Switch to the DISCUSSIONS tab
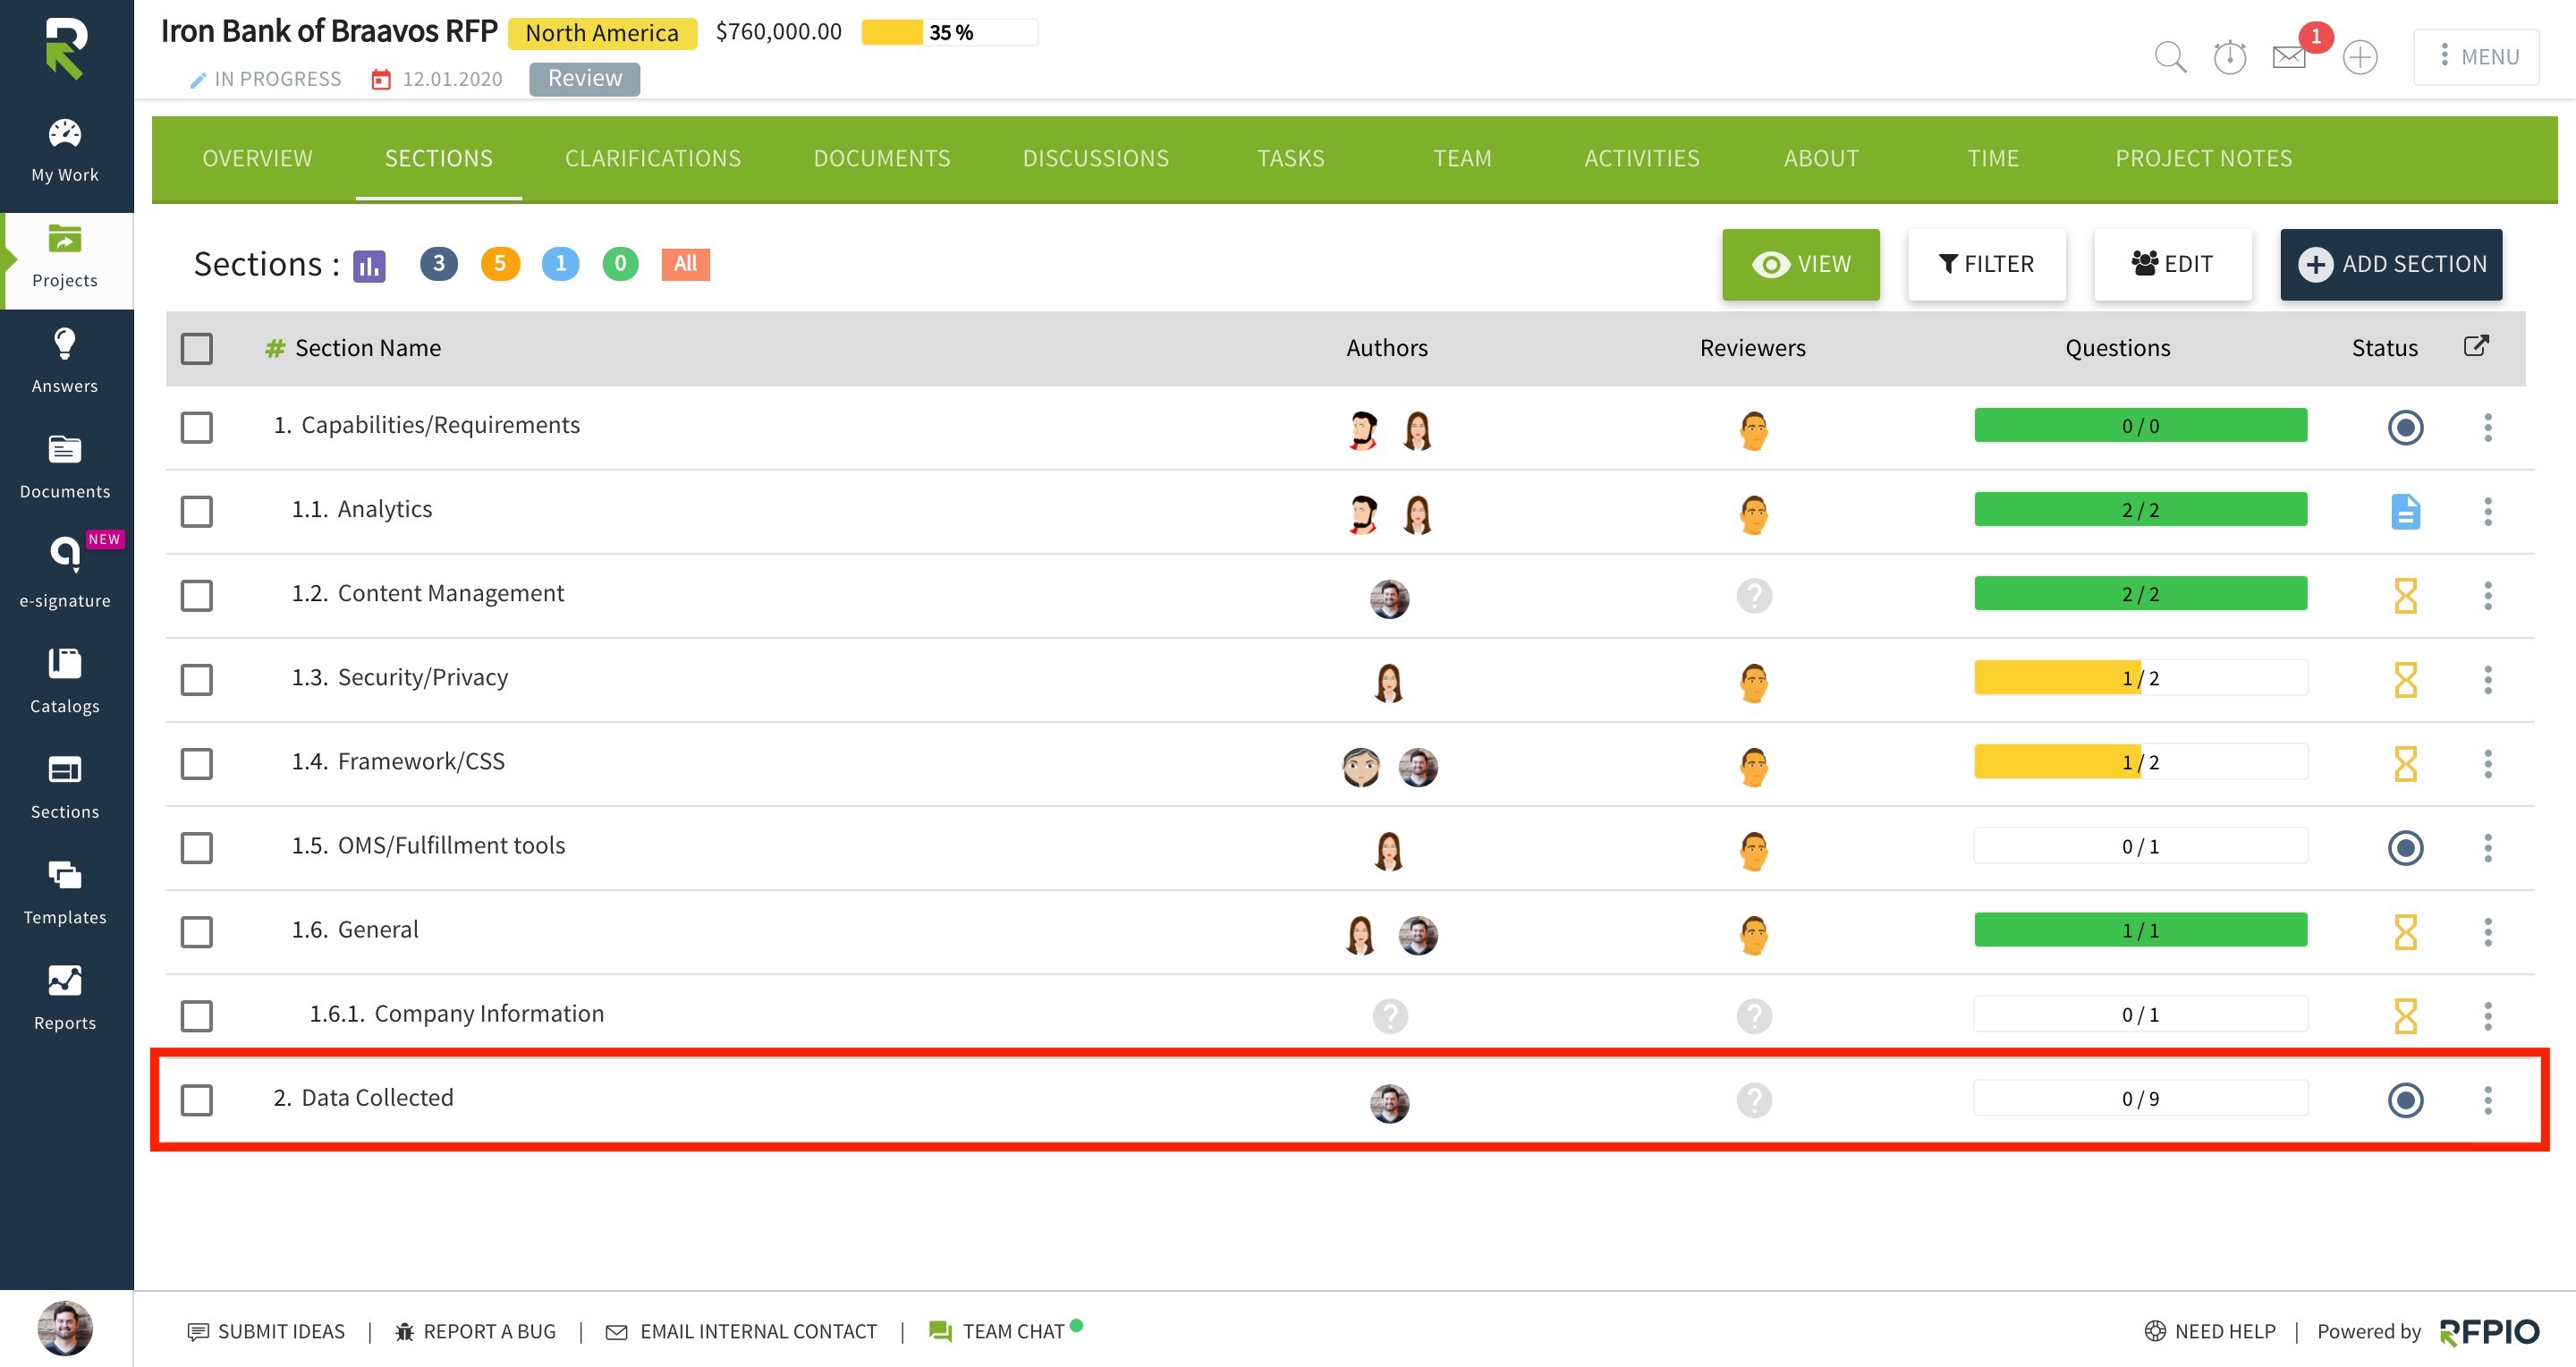 click(1095, 158)
